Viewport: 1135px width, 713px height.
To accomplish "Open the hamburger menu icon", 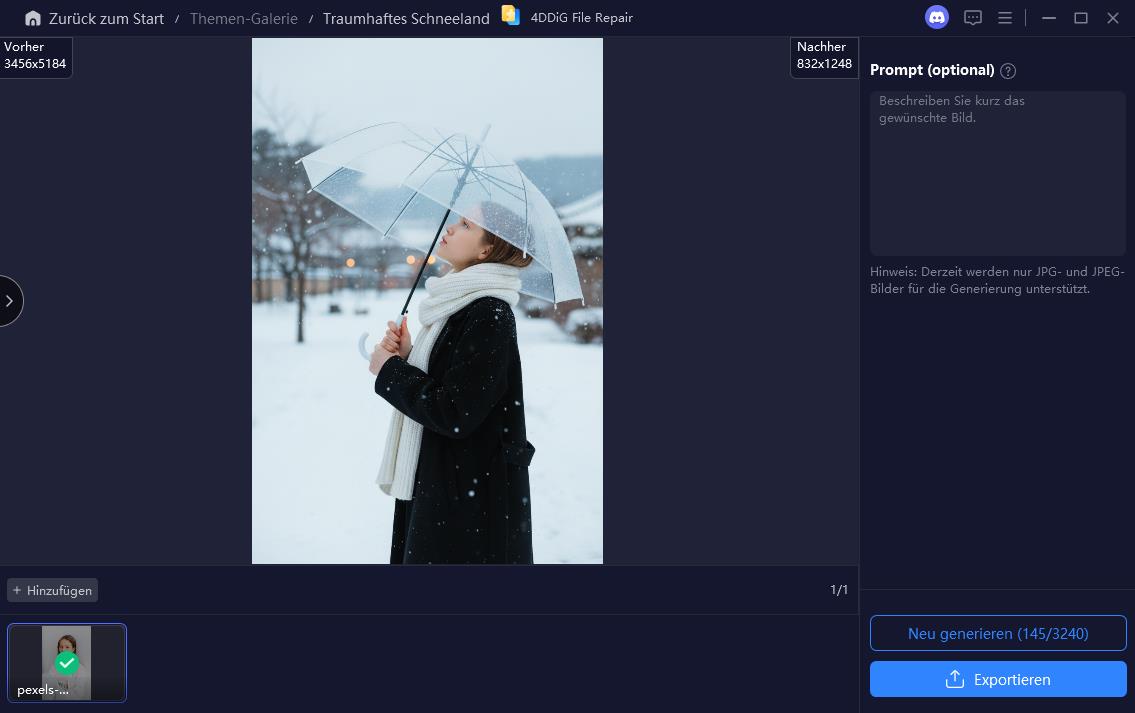I will 1004,17.
